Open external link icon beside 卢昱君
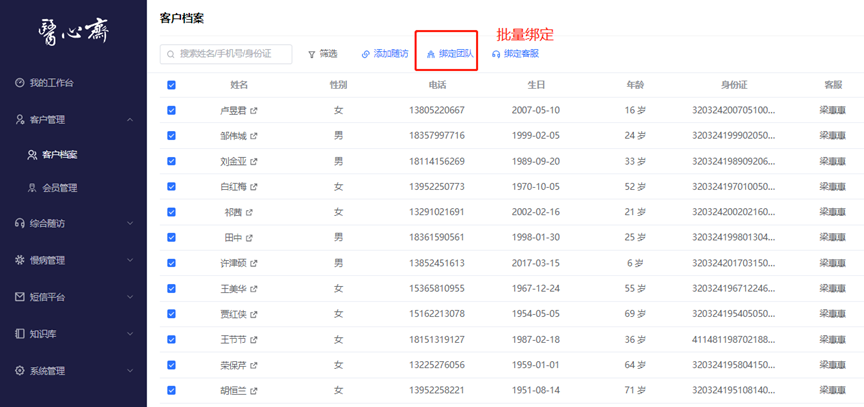This screenshot has width=864, height=407. 253,110
